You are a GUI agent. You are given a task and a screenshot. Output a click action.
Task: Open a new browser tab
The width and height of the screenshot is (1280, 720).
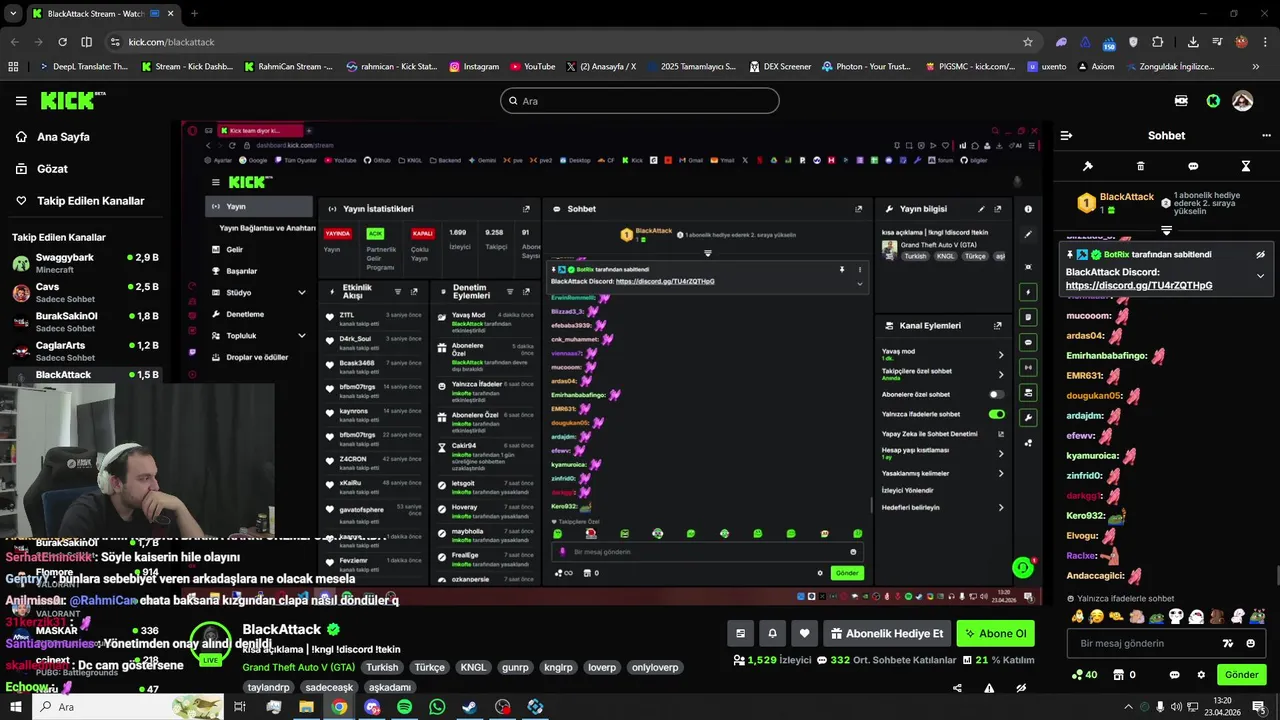click(x=194, y=14)
